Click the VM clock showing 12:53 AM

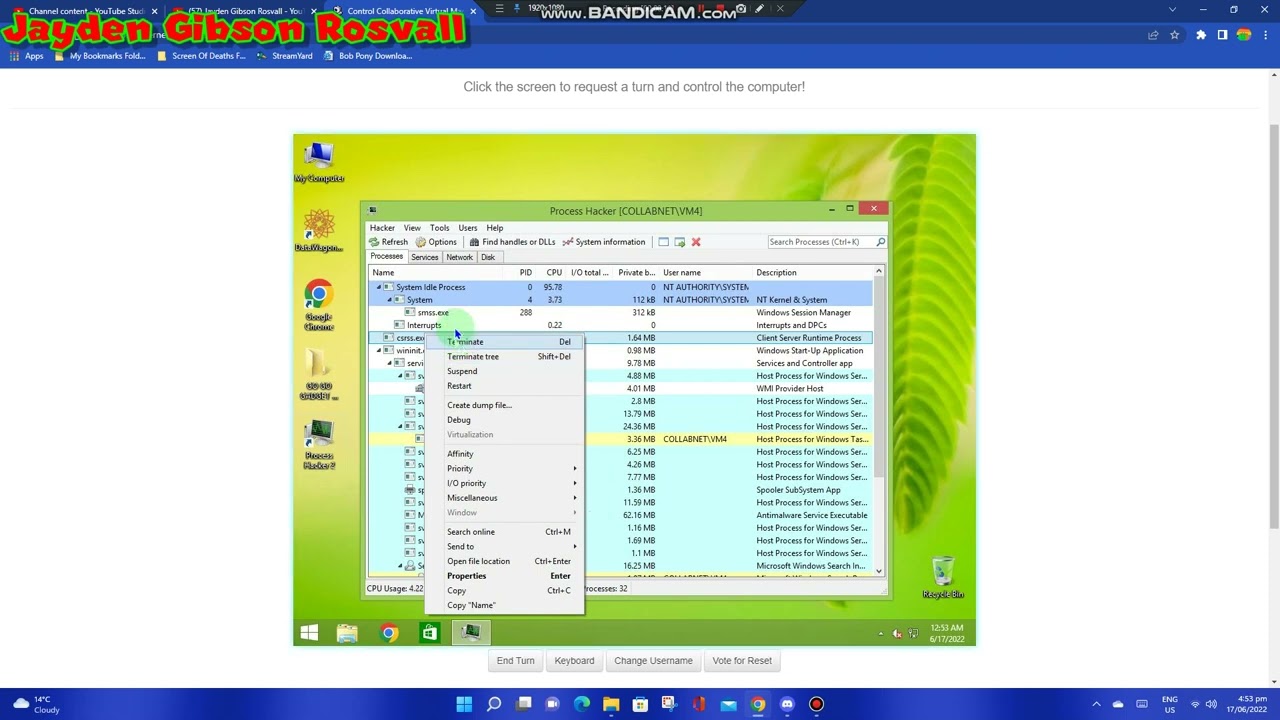pos(945,634)
